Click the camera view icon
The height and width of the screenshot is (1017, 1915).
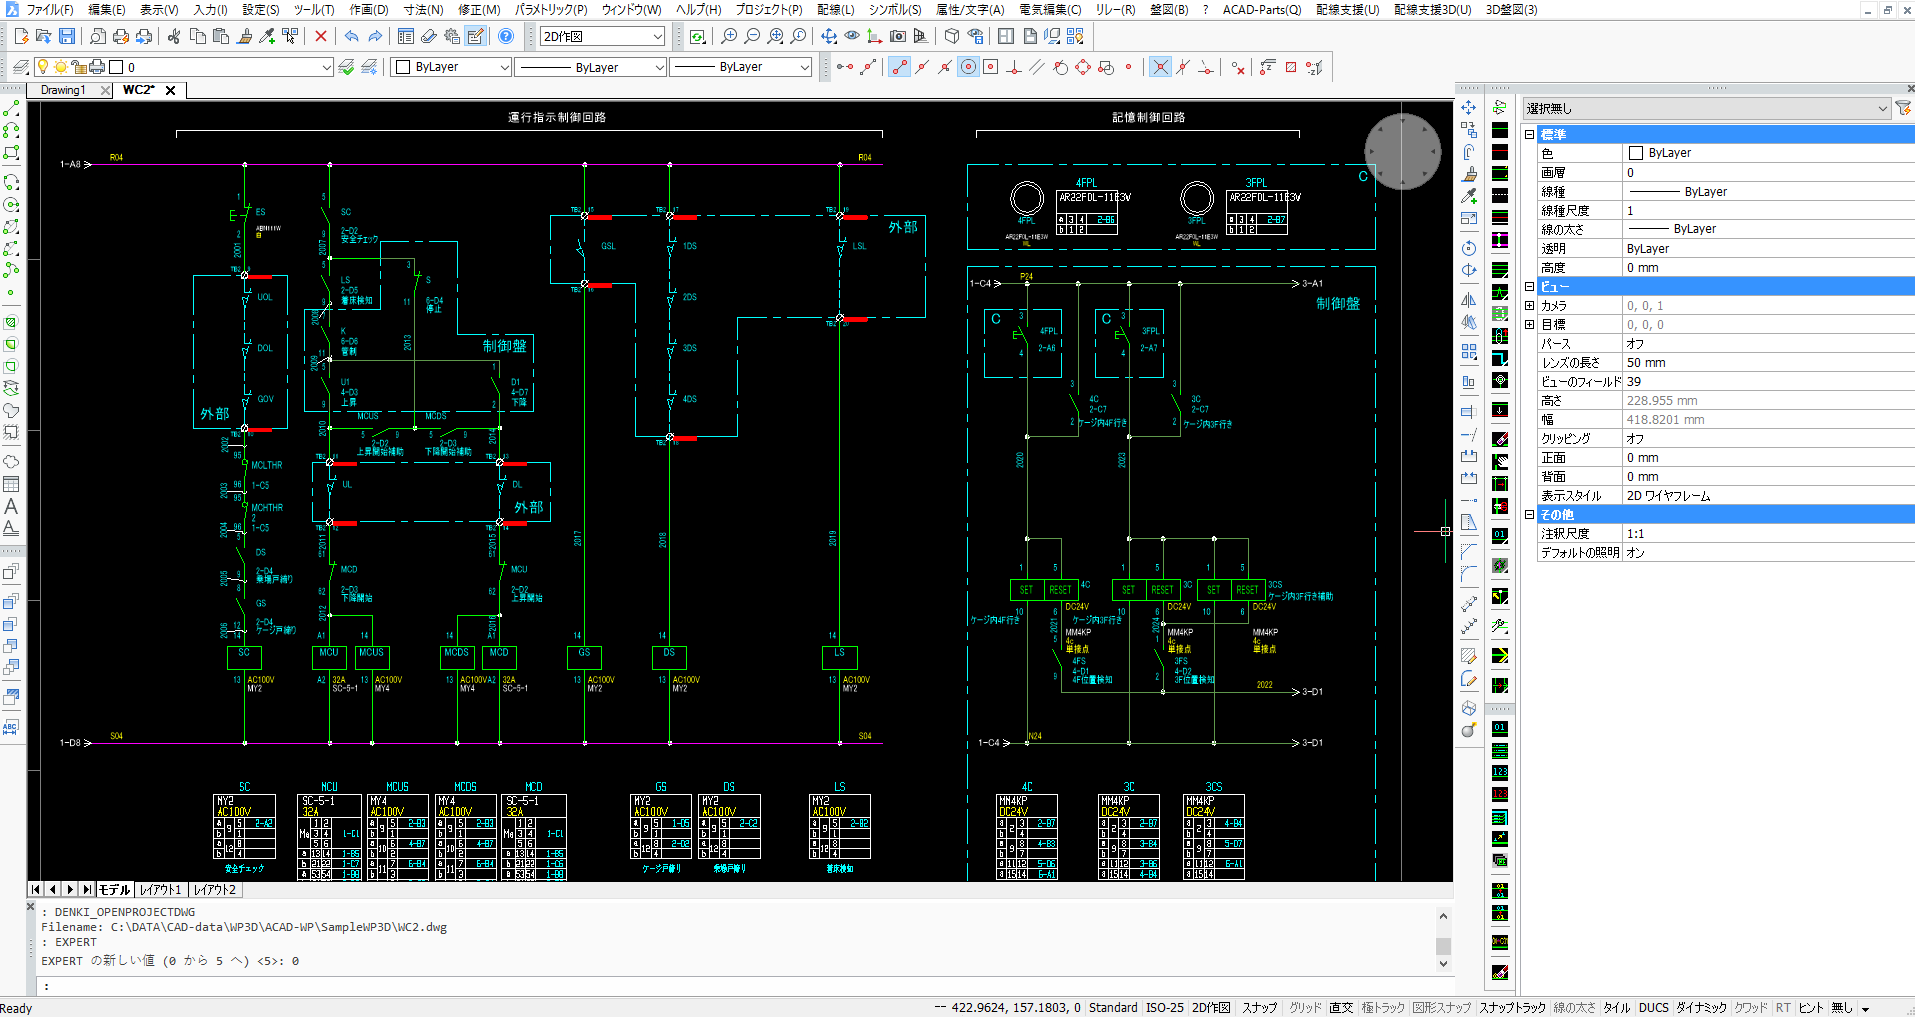(x=898, y=36)
